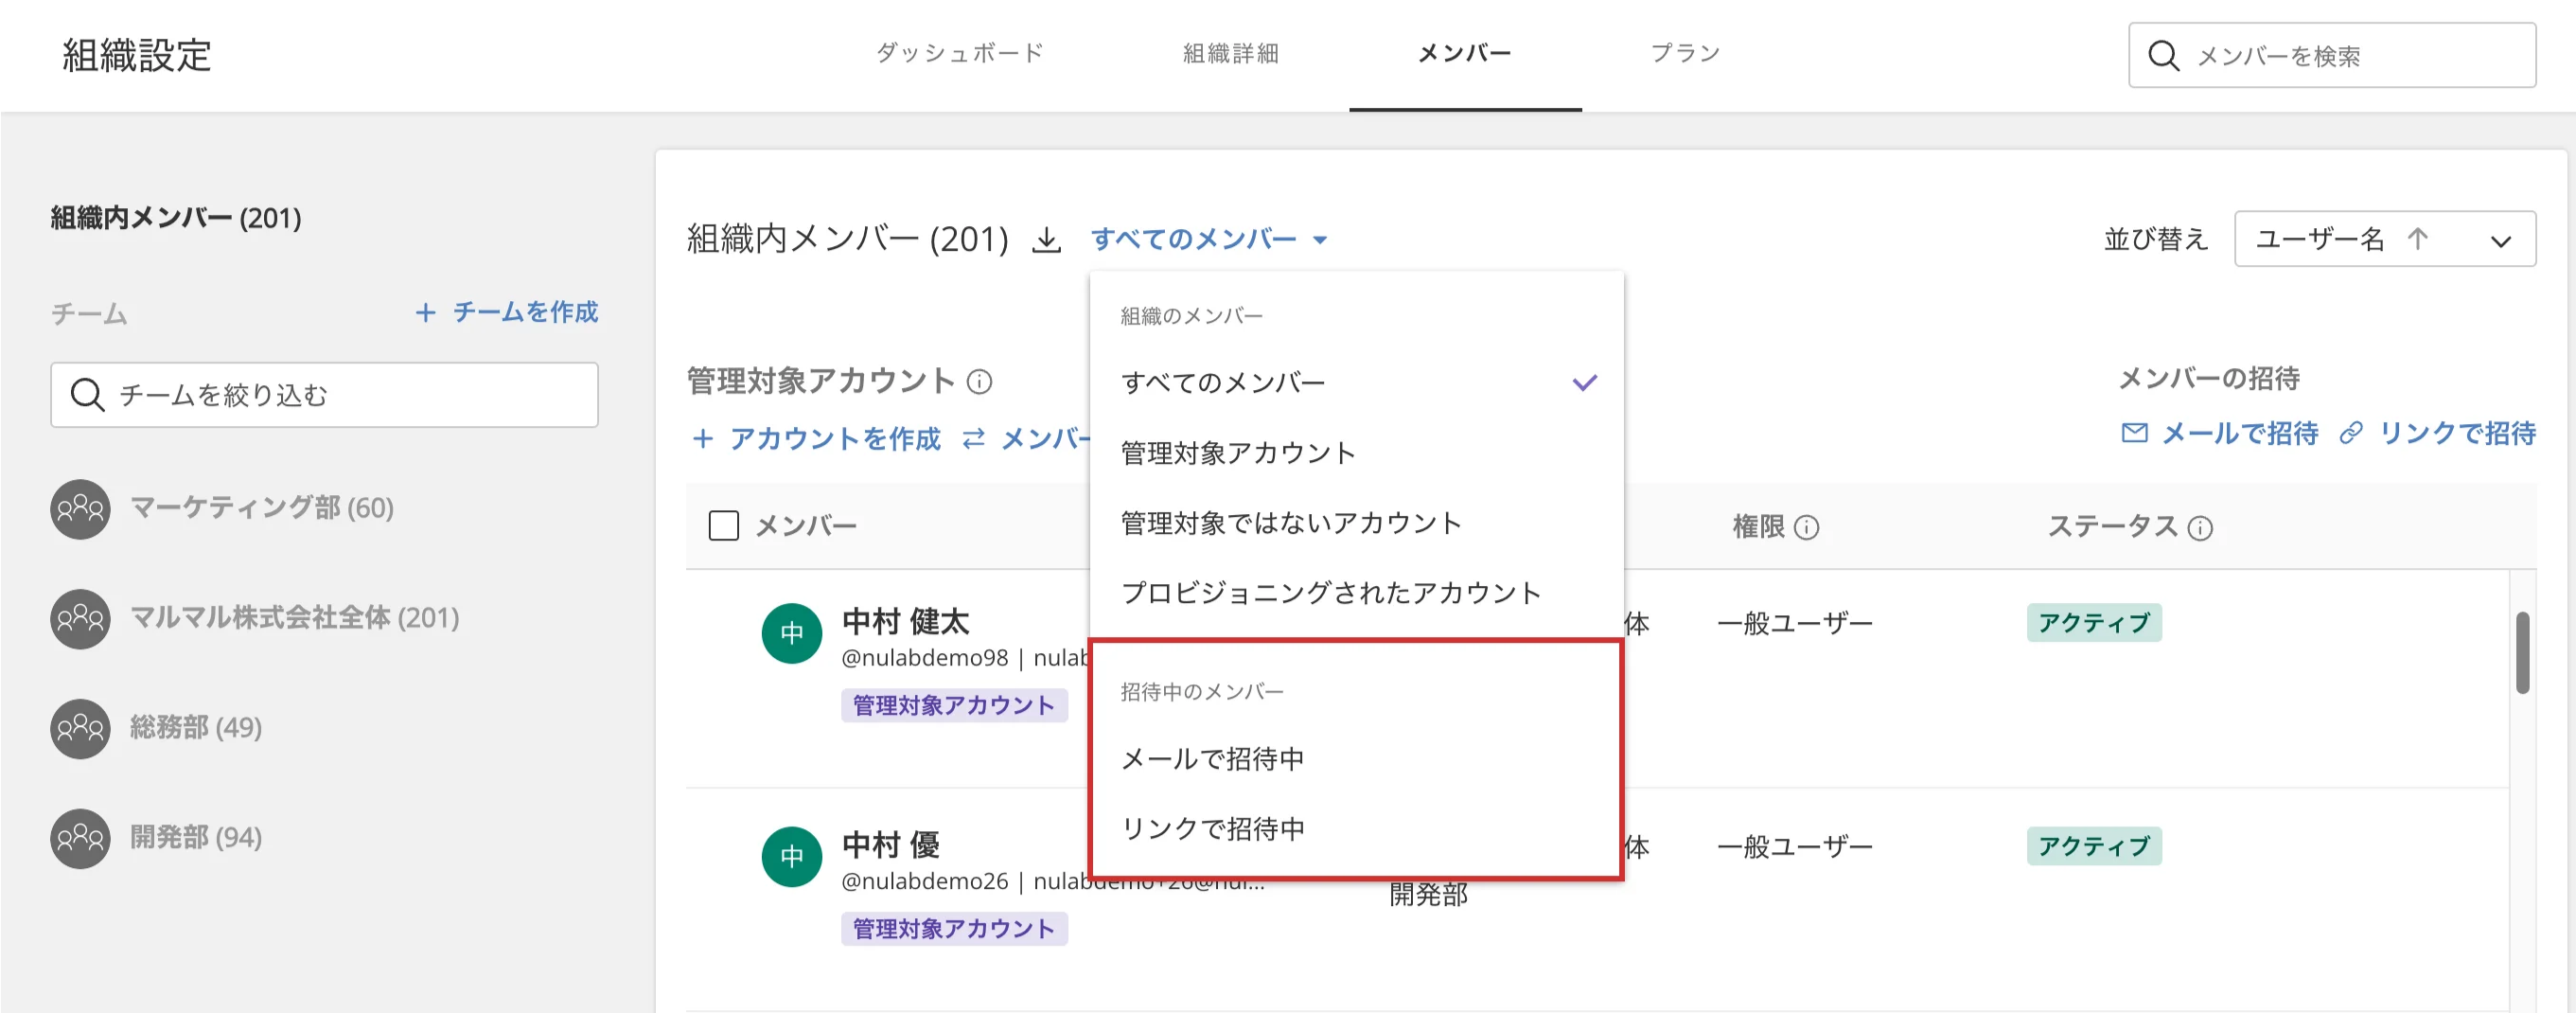Screen dimensions: 2576x1013
Task: Select リンクで招待中 option
Action: pos(1357,829)
